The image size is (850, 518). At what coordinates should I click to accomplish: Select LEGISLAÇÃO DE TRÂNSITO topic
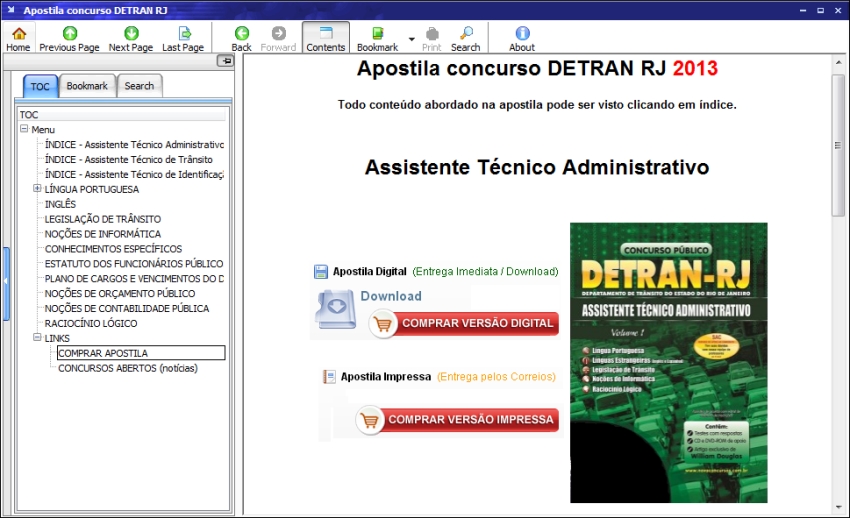[x=102, y=219]
